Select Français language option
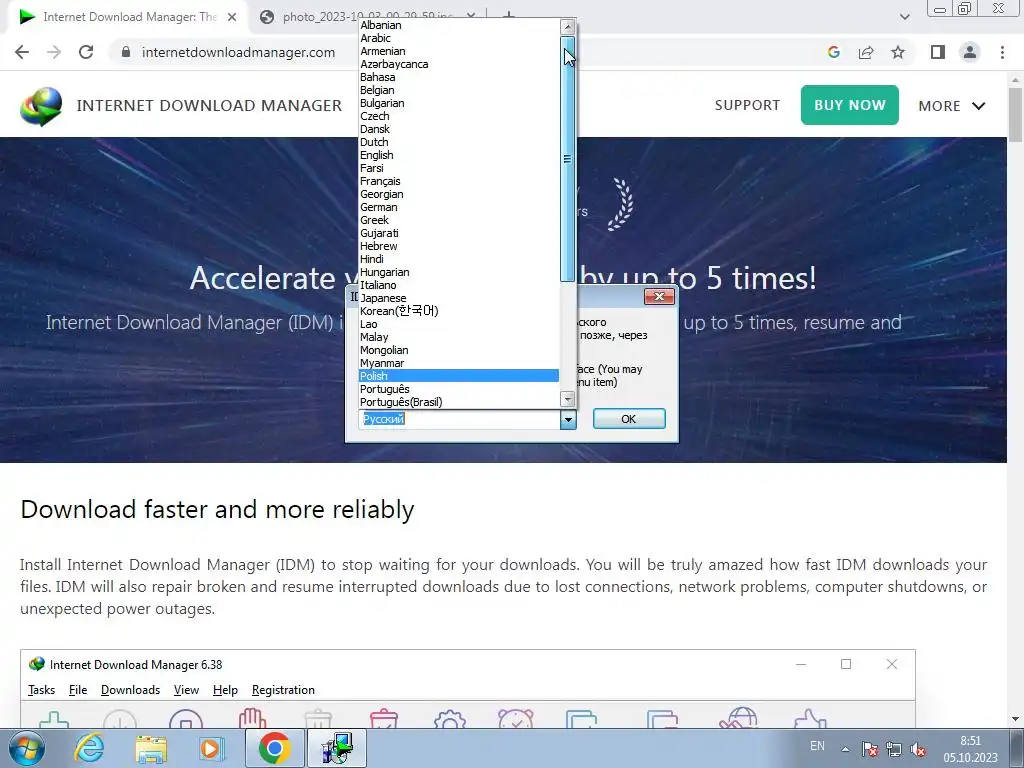This screenshot has width=1024, height=768. coord(458,182)
